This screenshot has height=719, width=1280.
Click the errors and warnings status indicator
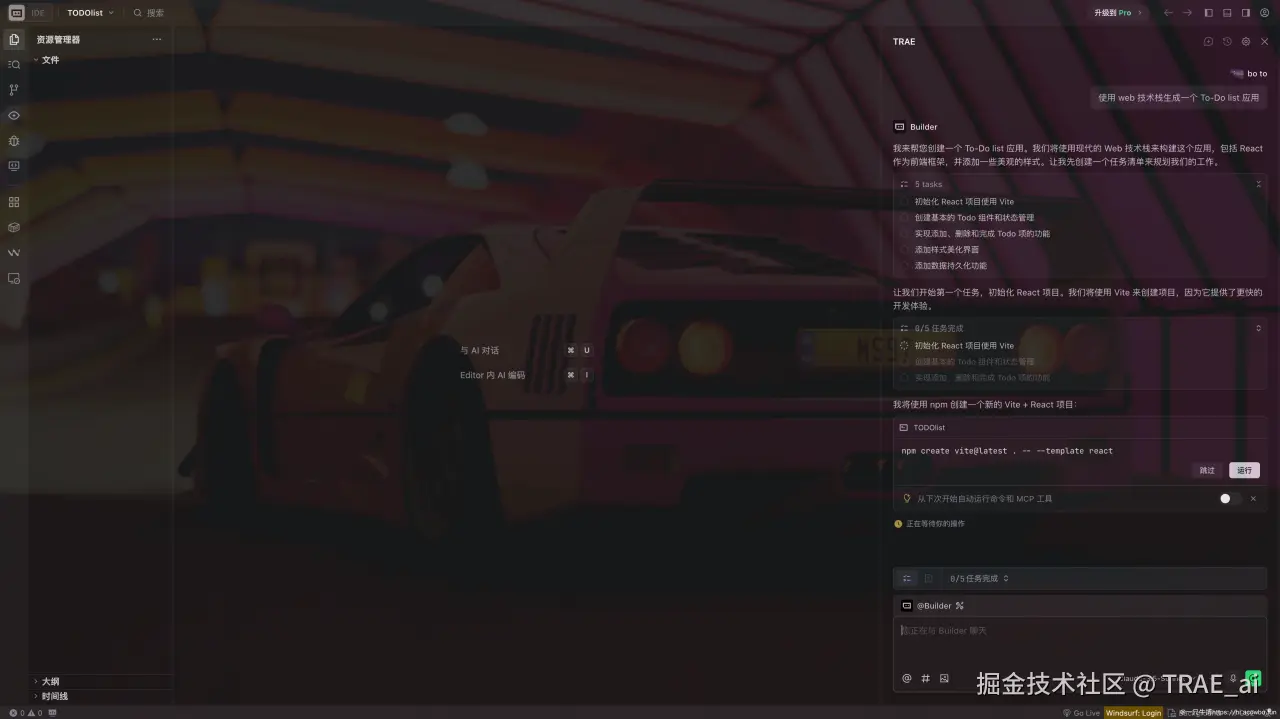pyautogui.click(x=25, y=713)
